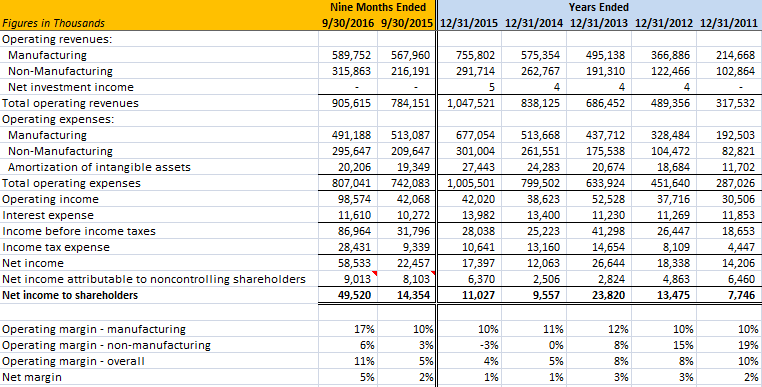The image size is (762, 387).
Task: Select net investment income value 5
Action: tap(492, 87)
